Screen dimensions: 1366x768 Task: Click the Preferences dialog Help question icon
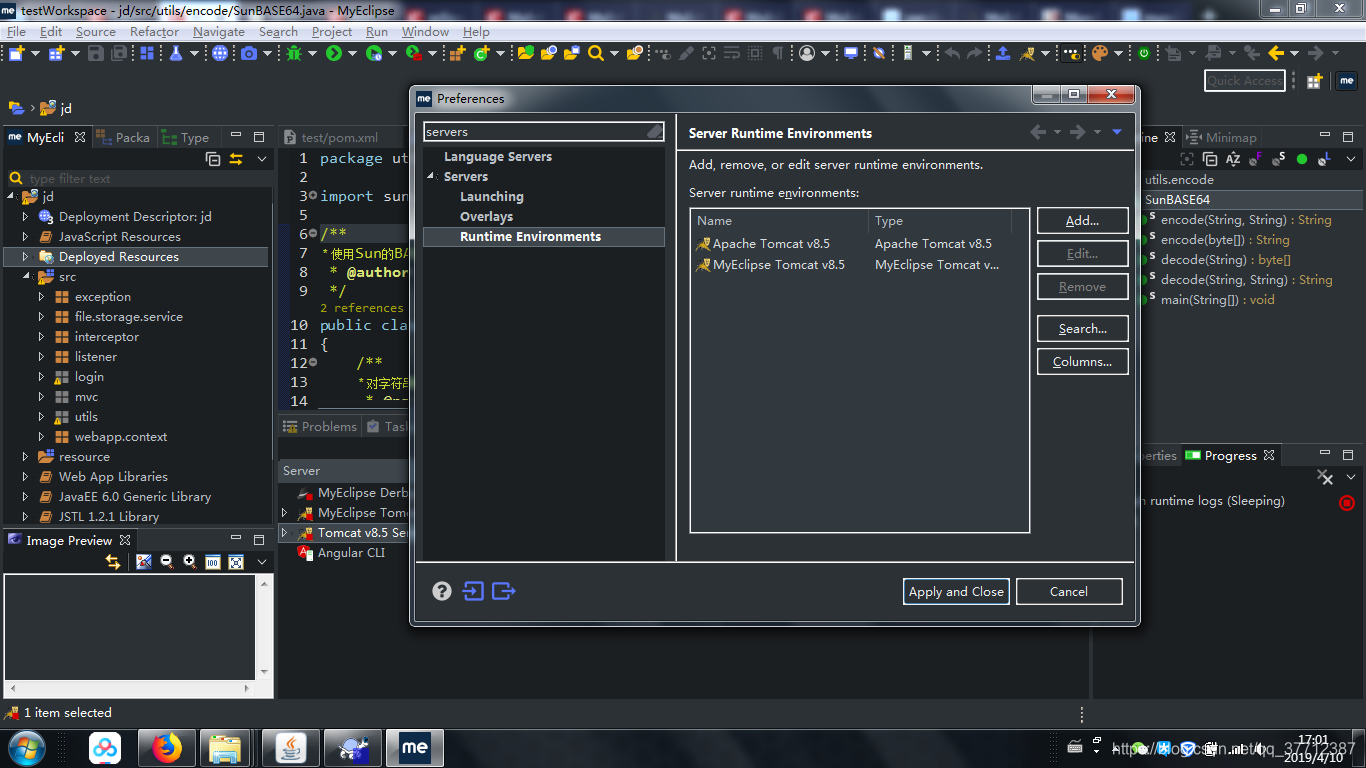[442, 591]
